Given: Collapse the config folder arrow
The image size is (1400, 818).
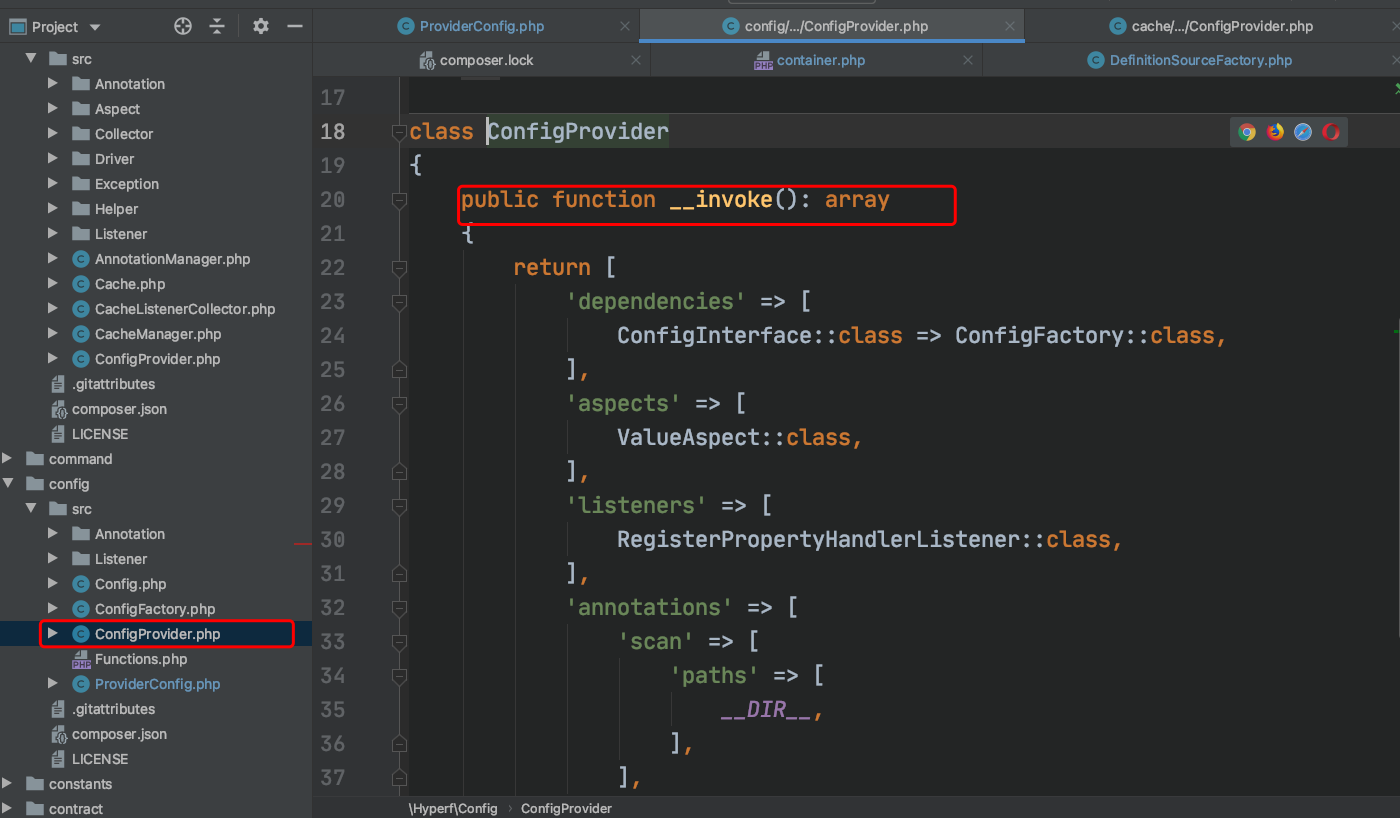Looking at the screenshot, I should (7, 484).
